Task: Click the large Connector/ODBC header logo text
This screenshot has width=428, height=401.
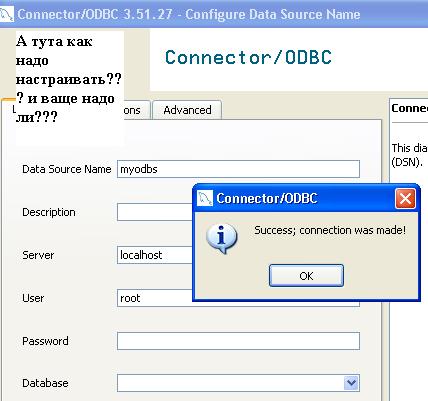Action: tap(248, 57)
